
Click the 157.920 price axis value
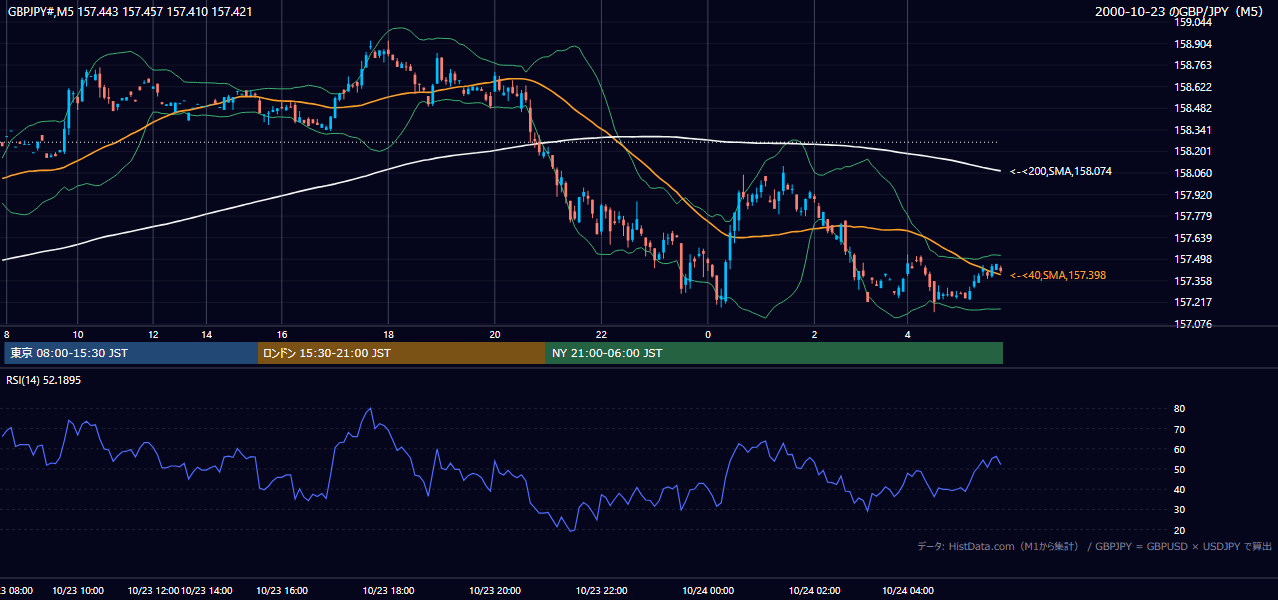click(x=1192, y=195)
